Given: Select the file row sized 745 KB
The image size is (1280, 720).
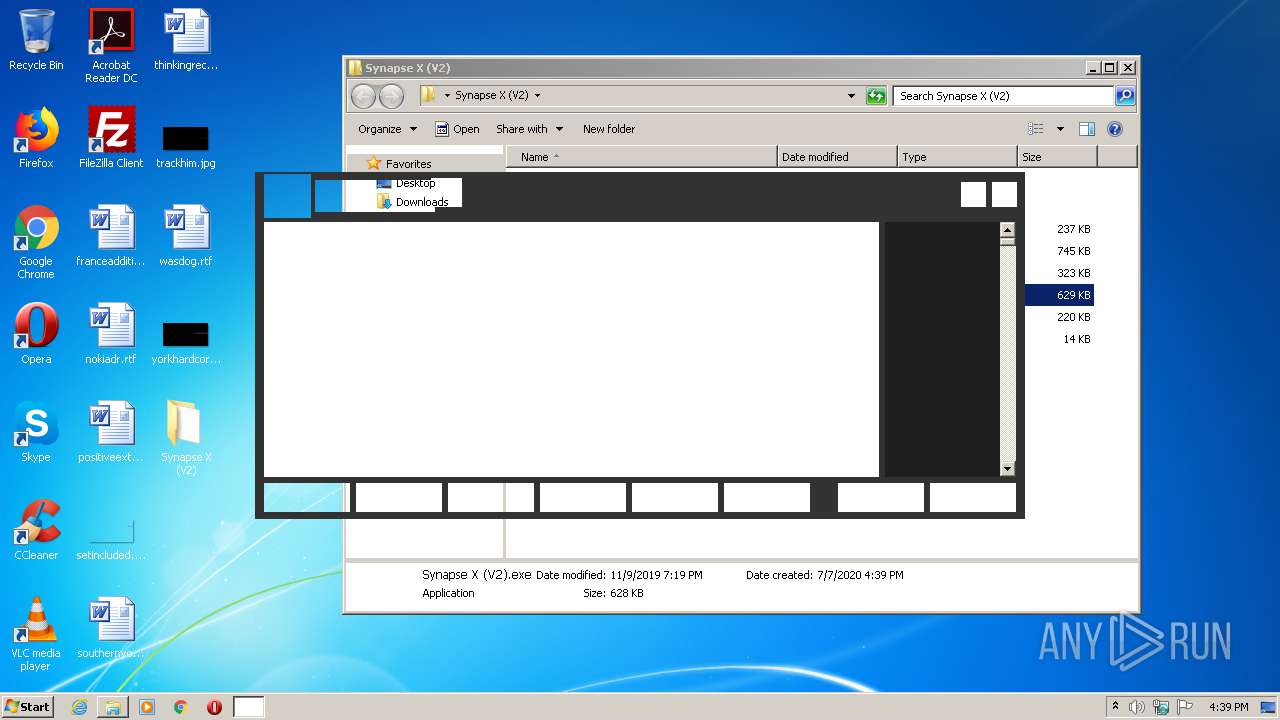Looking at the screenshot, I should coord(1059,251).
